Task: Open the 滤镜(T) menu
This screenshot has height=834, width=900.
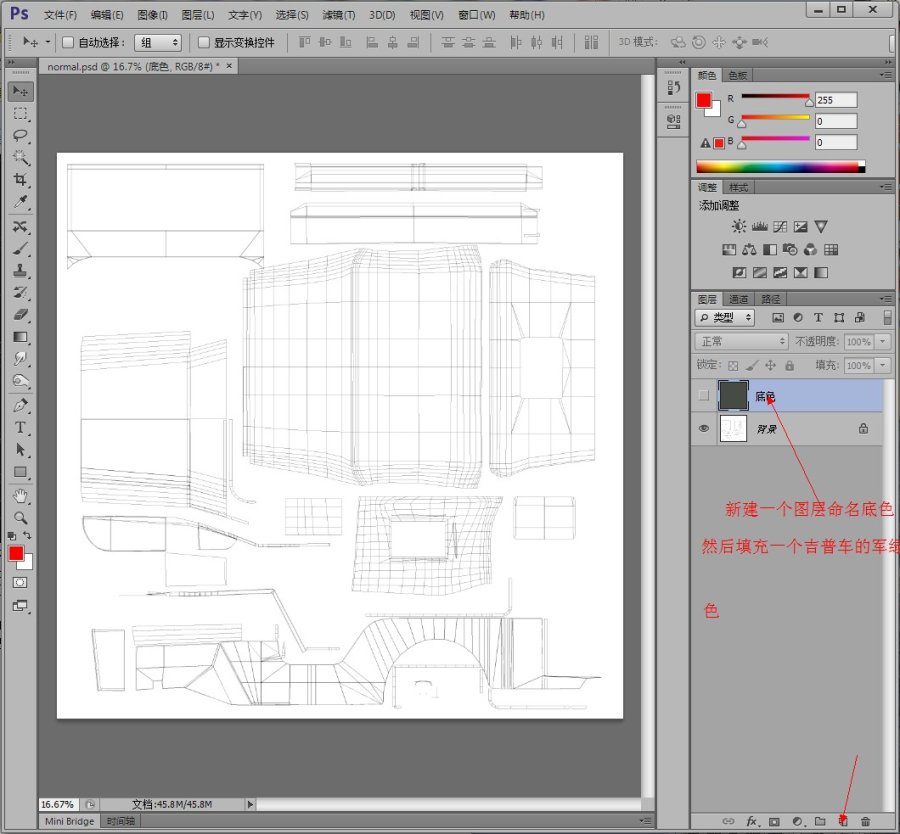Action: [x=338, y=15]
